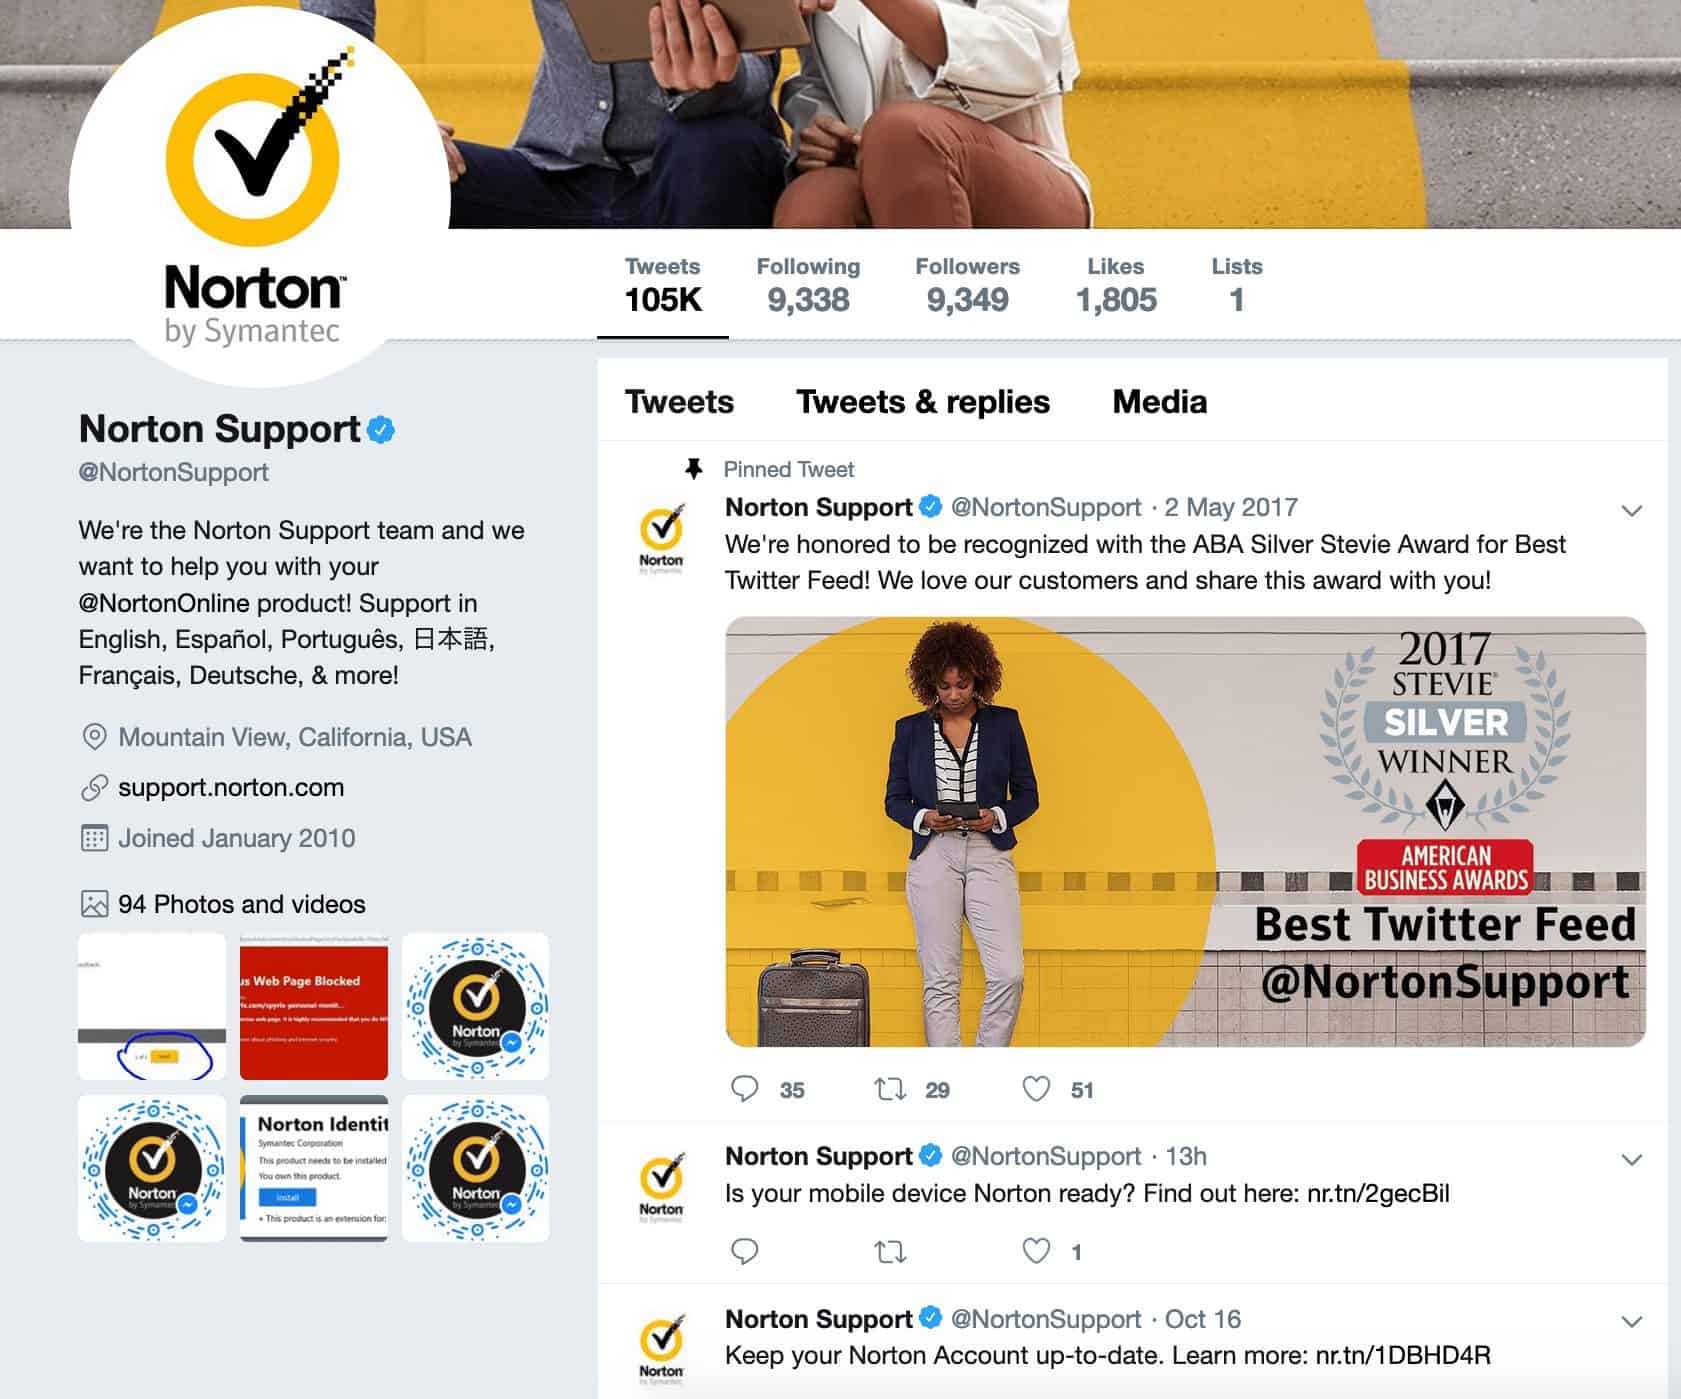Screen dimensions: 1681x1399
Task: Click Norton avatar beside the pinned tweet
Action: click(x=661, y=538)
